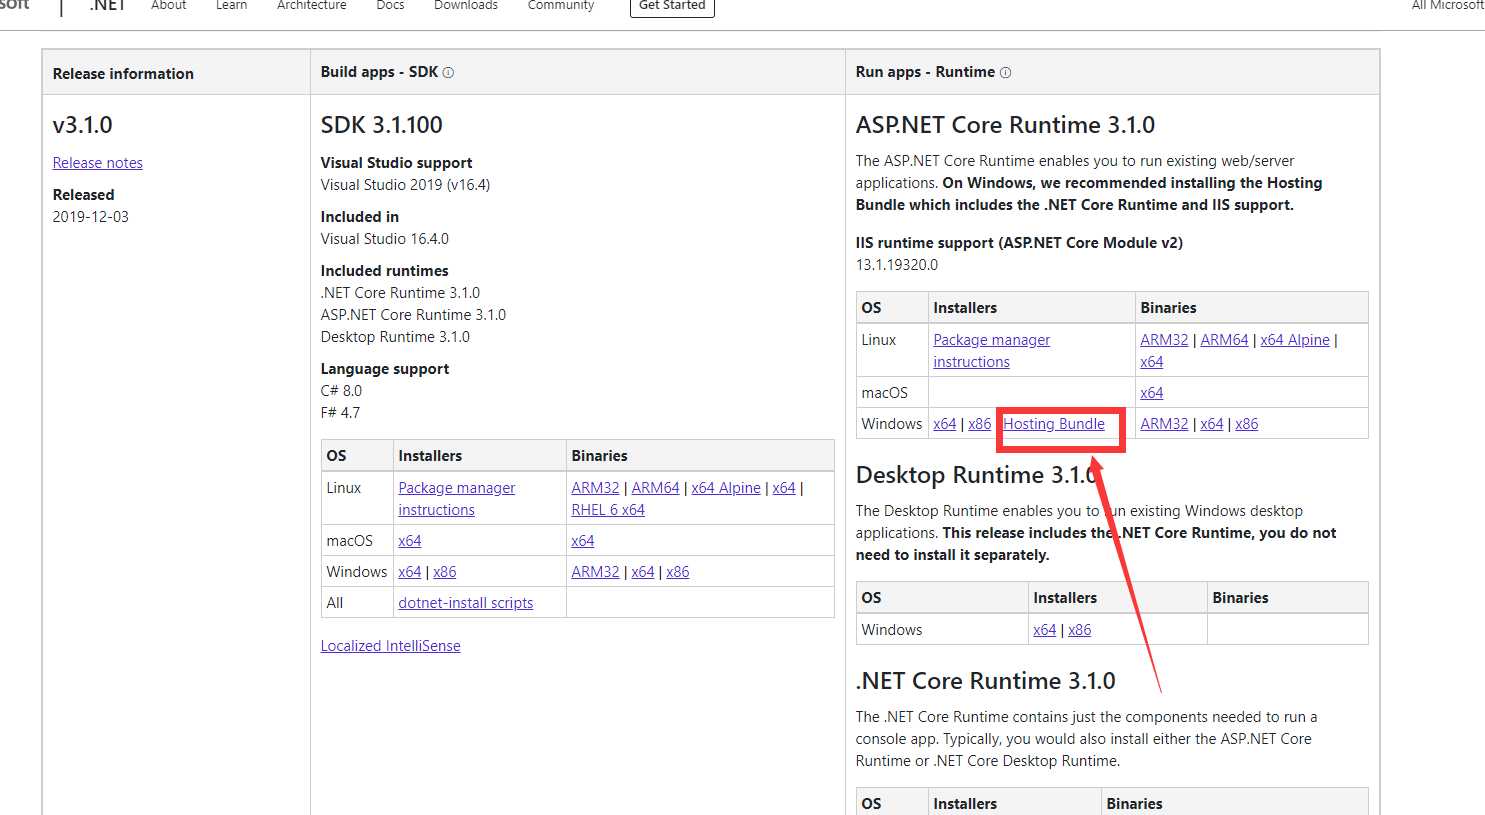1485x815 pixels.
Task: Download Desktop Runtime Windows x64 installer
Action: pos(1045,630)
